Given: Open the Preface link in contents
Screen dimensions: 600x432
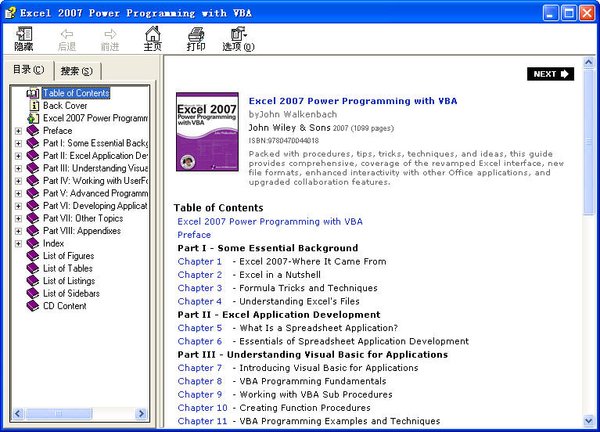Looking at the screenshot, I should point(194,235).
